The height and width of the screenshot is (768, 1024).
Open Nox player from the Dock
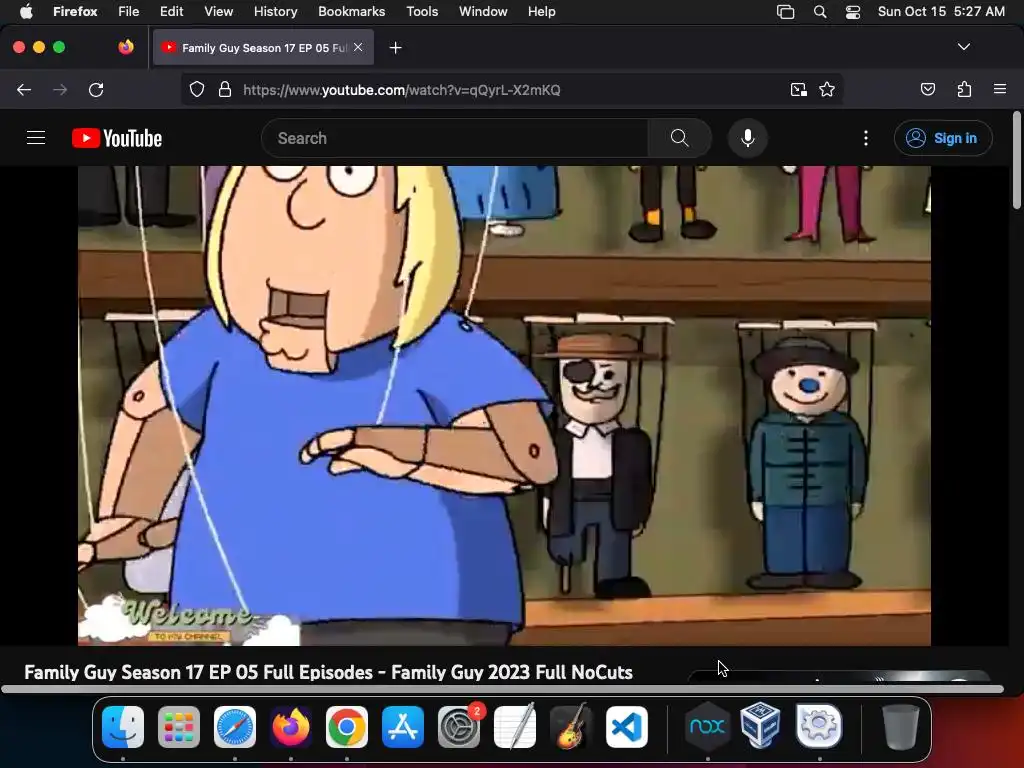coord(707,727)
